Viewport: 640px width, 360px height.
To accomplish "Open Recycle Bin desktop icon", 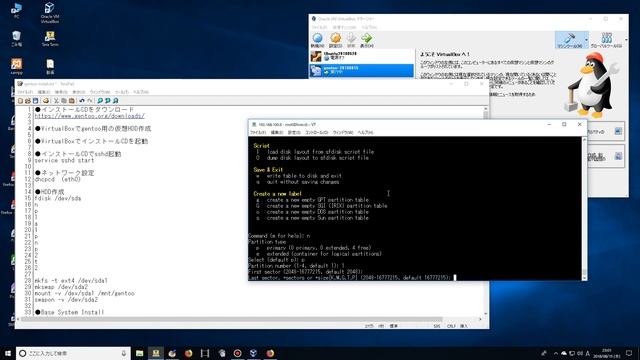I will point(16,39).
